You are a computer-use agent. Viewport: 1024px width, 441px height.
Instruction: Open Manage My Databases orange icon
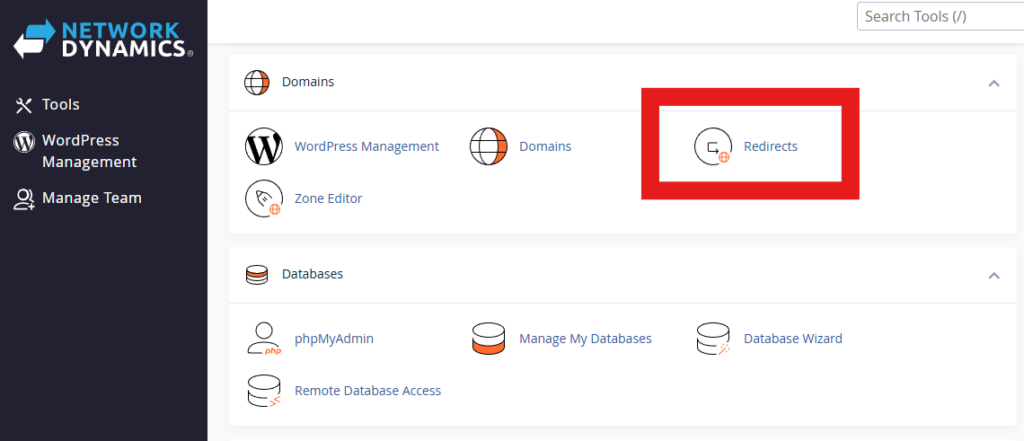click(489, 339)
